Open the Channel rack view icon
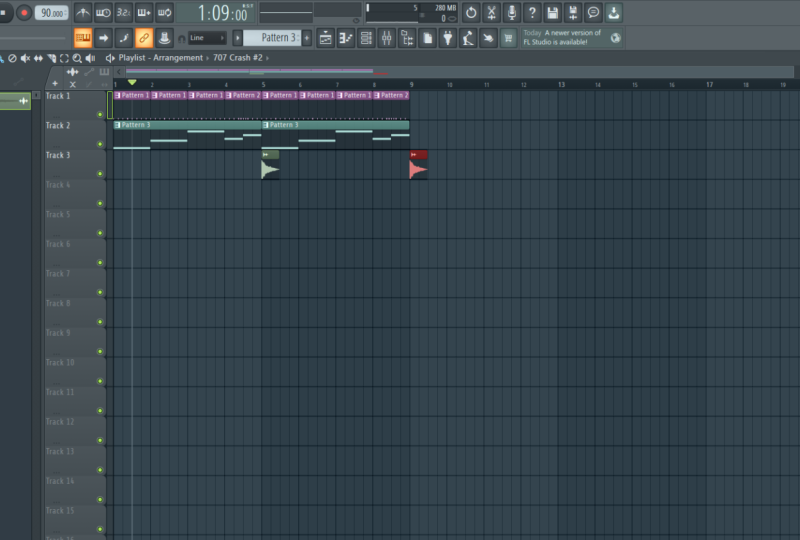Screen dimensions: 800x540 pos(366,38)
